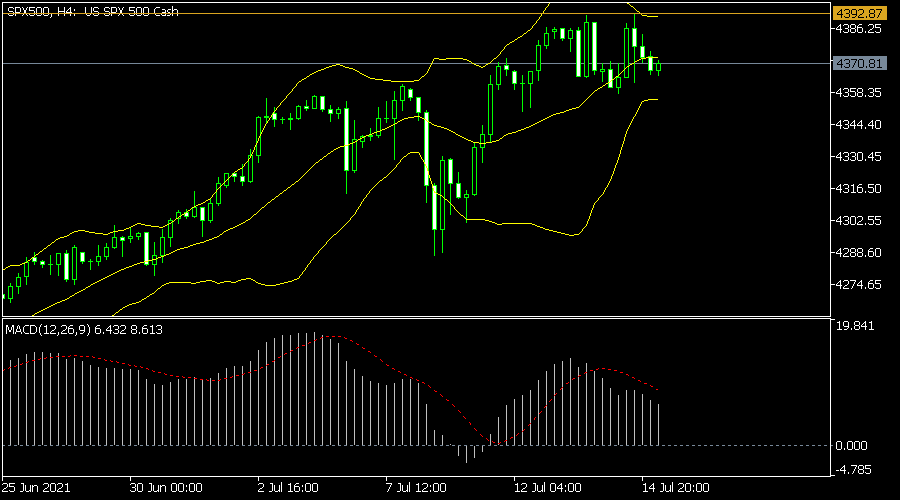Click the 4344.40 price scale value

pyautogui.click(x=859, y=125)
